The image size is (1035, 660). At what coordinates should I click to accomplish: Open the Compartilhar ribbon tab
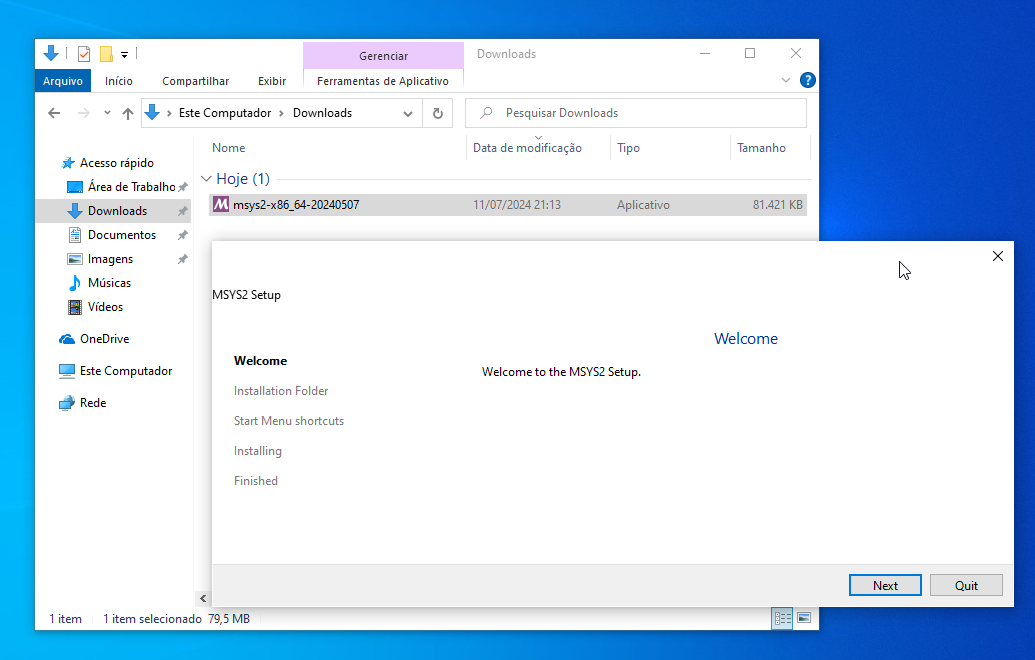(x=195, y=81)
